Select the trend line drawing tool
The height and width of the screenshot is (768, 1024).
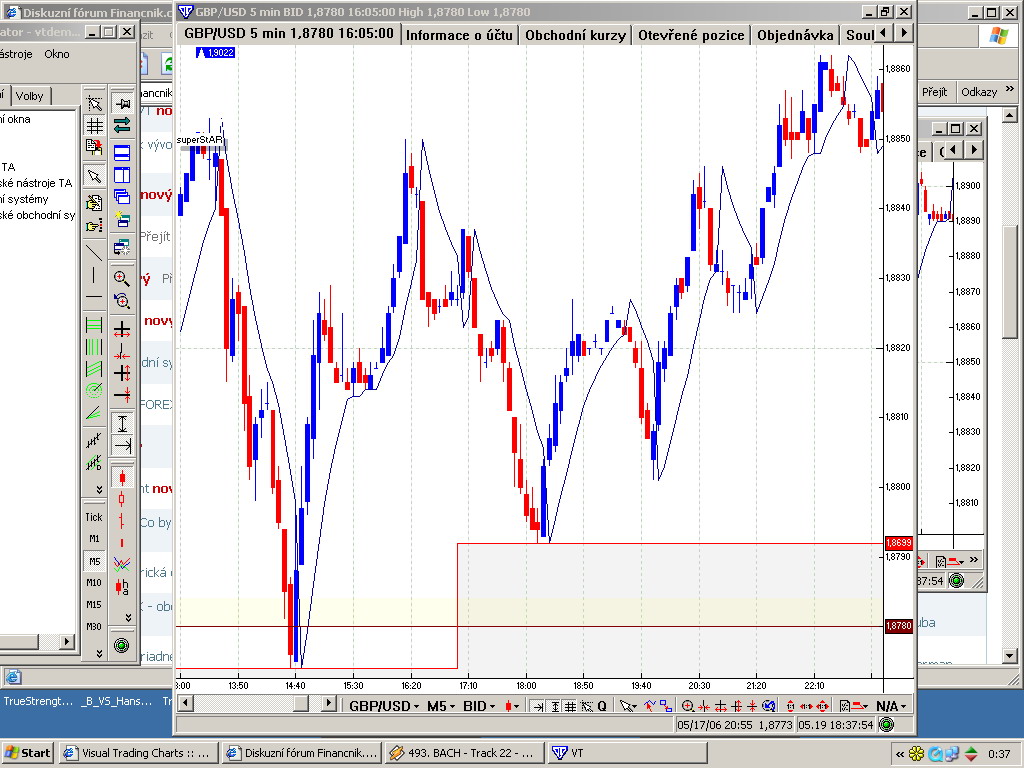point(94,251)
